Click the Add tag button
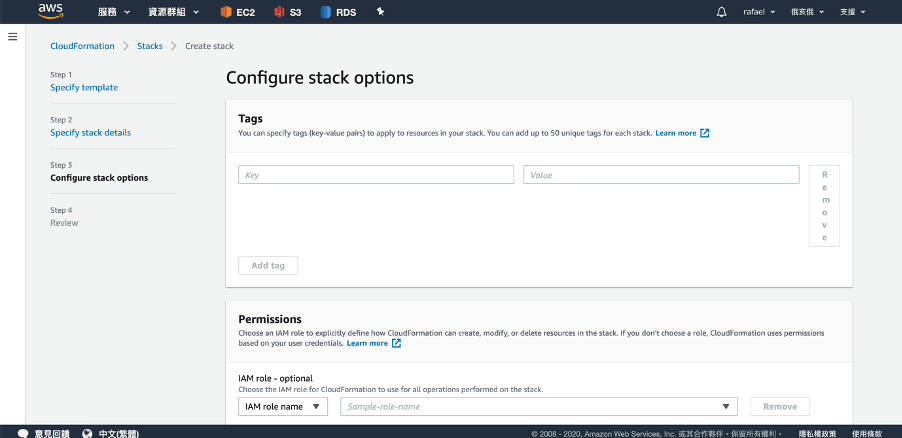The height and width of the screenshot is (438, 902). point(268,265)
